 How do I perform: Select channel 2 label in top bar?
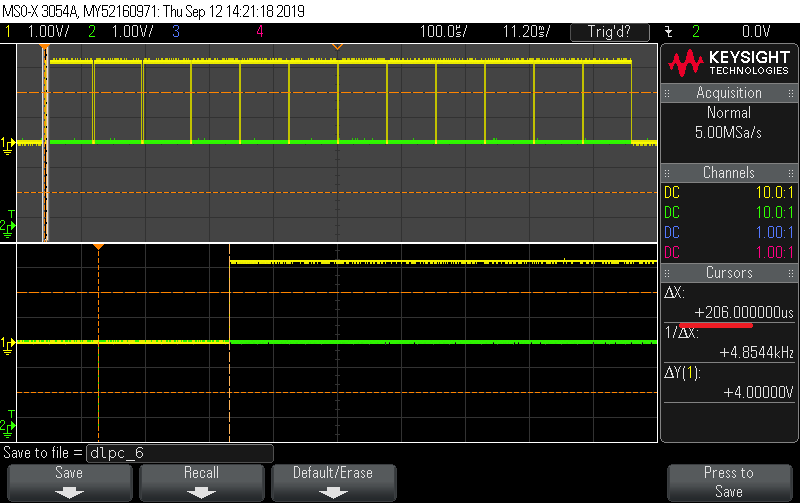tap(92, 32)
